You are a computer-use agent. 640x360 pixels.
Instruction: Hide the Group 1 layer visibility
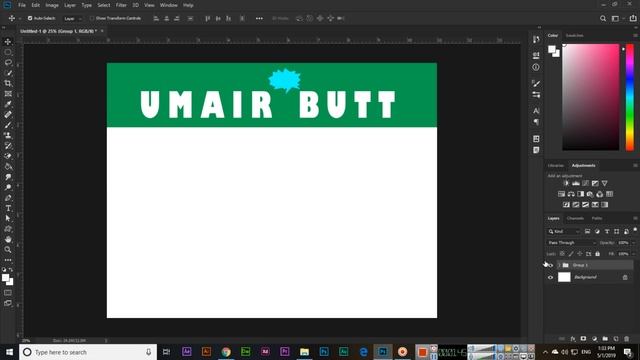tap(550, 265)
